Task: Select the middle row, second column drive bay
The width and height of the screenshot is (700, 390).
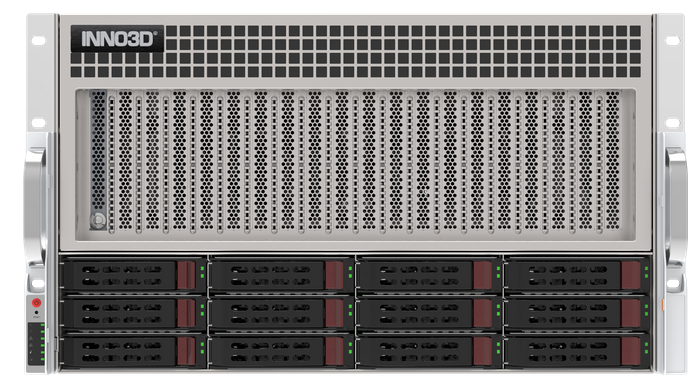Action: point(281,313)
